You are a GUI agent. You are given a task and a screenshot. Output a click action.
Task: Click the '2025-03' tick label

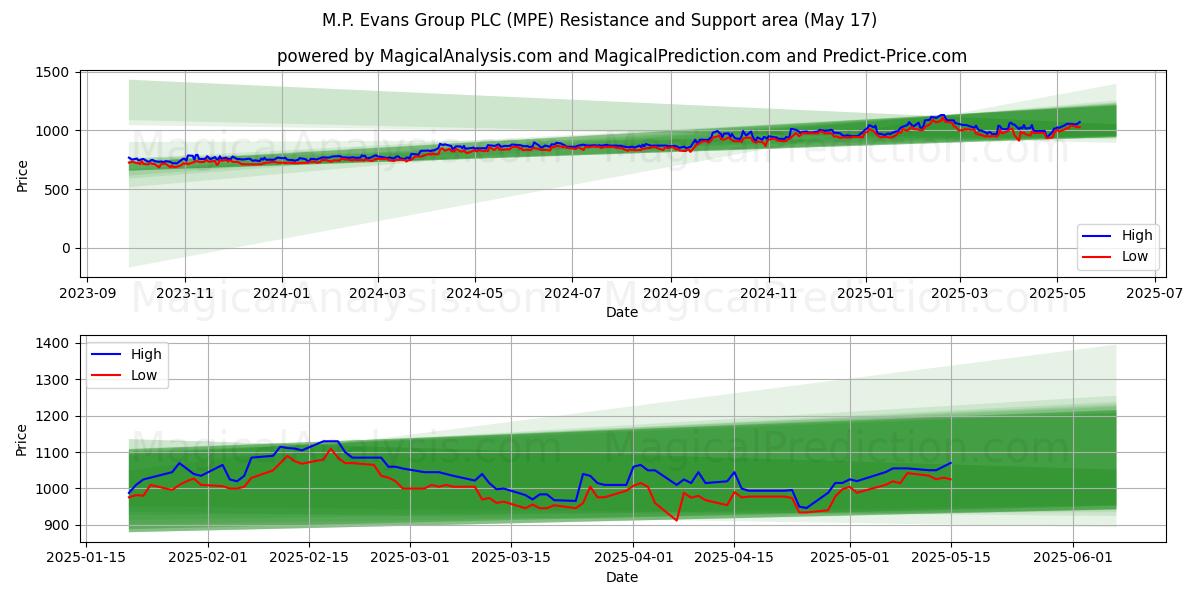click(x=960, y=293)
